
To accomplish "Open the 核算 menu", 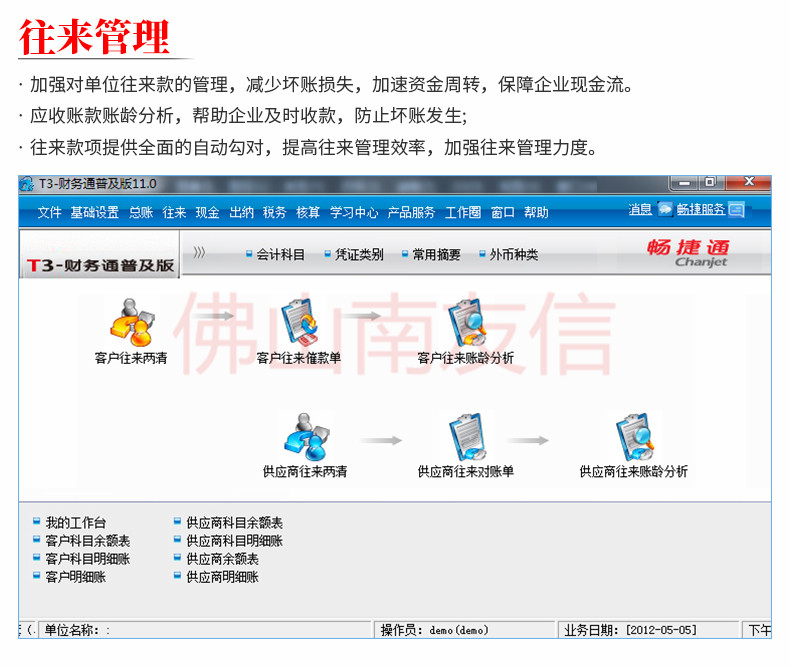I will tap(308, 213).
